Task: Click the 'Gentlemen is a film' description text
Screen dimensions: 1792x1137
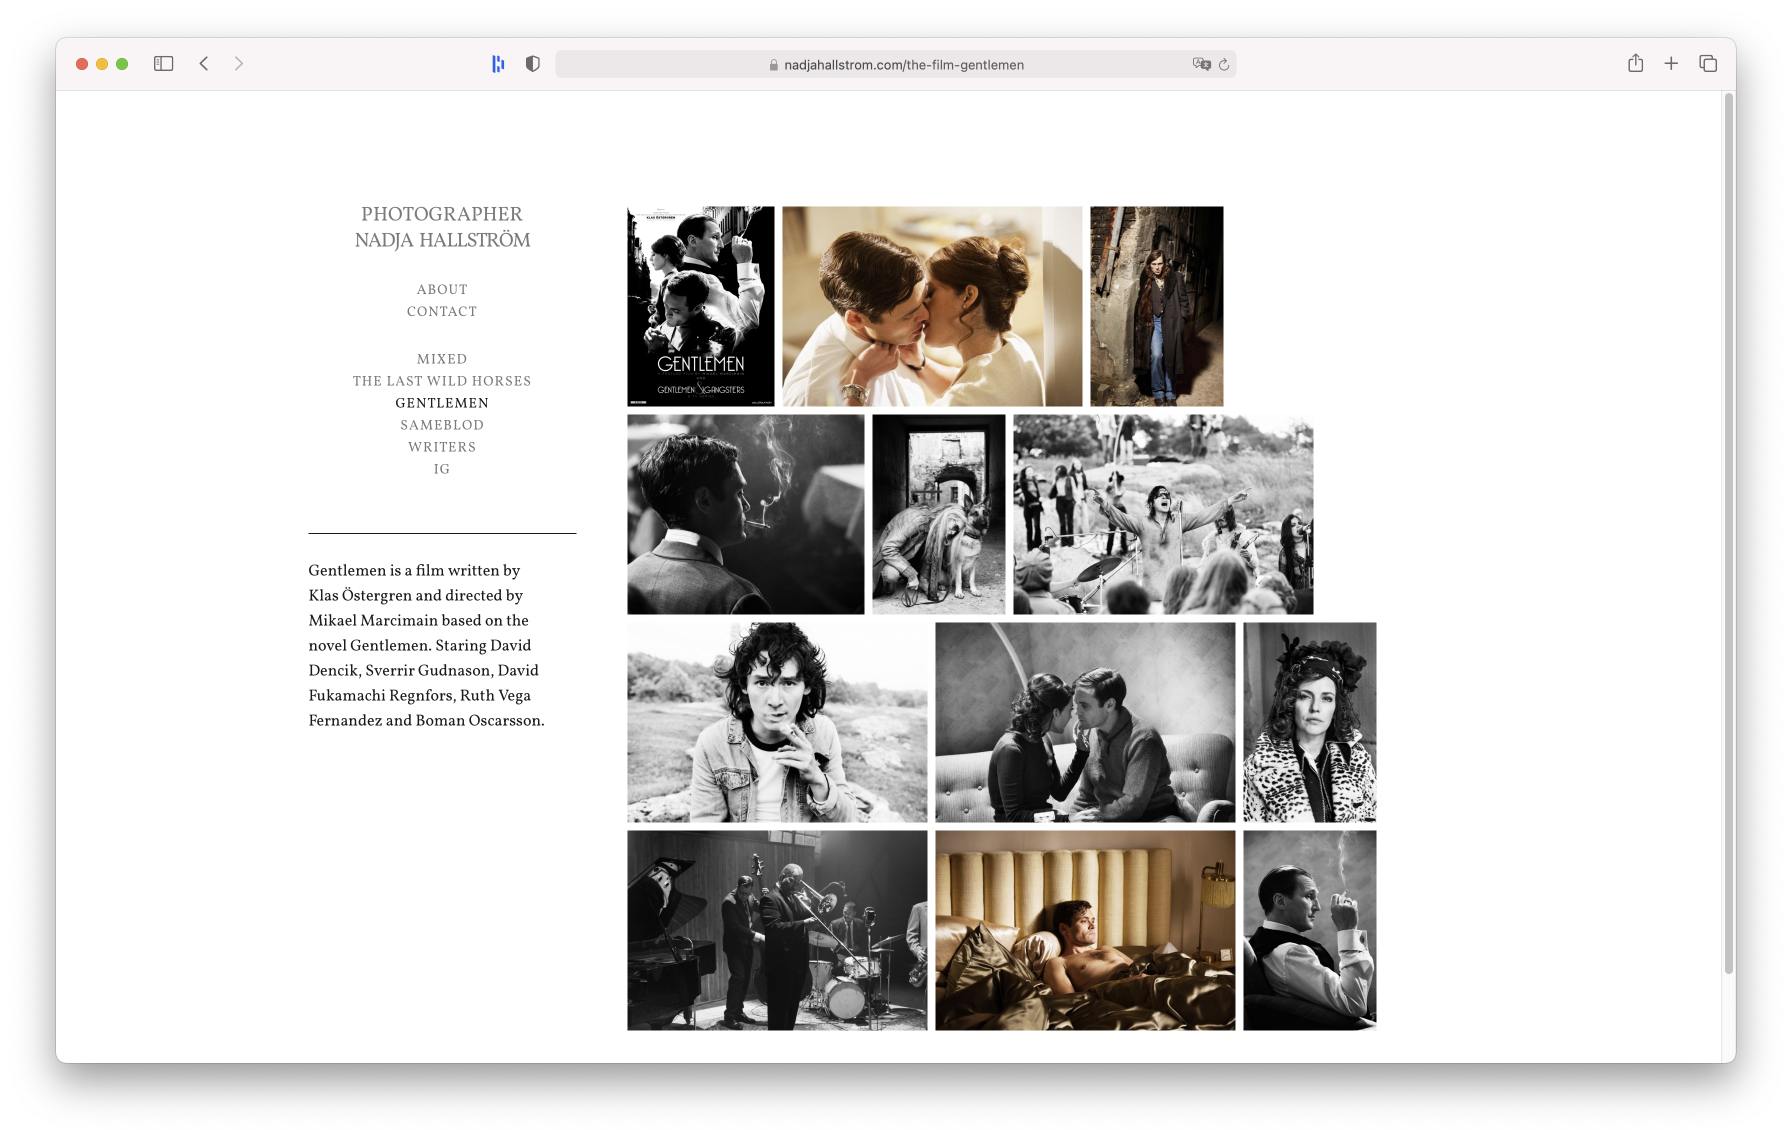Action: (x=427, y=645)
